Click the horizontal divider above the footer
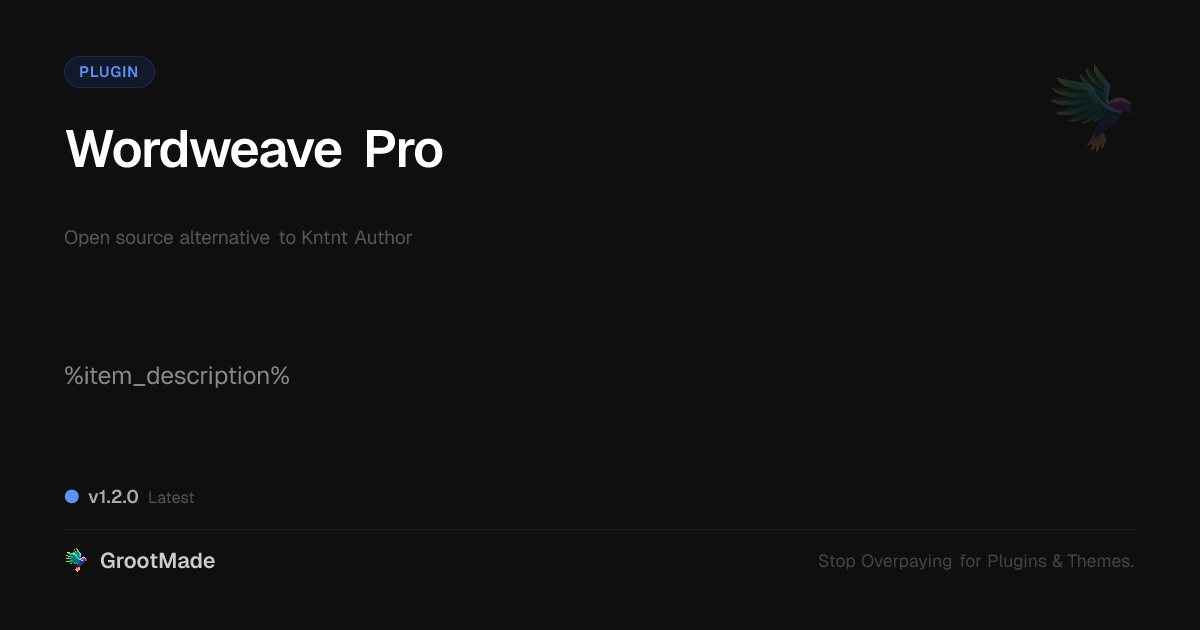Image resolution: width=1200 pixels, height=630 pixels. point(600,529)
